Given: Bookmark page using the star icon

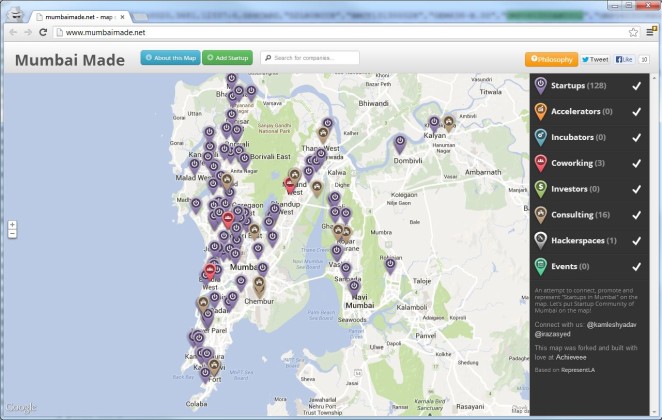Looking at the screenshot, I should 633,32.
